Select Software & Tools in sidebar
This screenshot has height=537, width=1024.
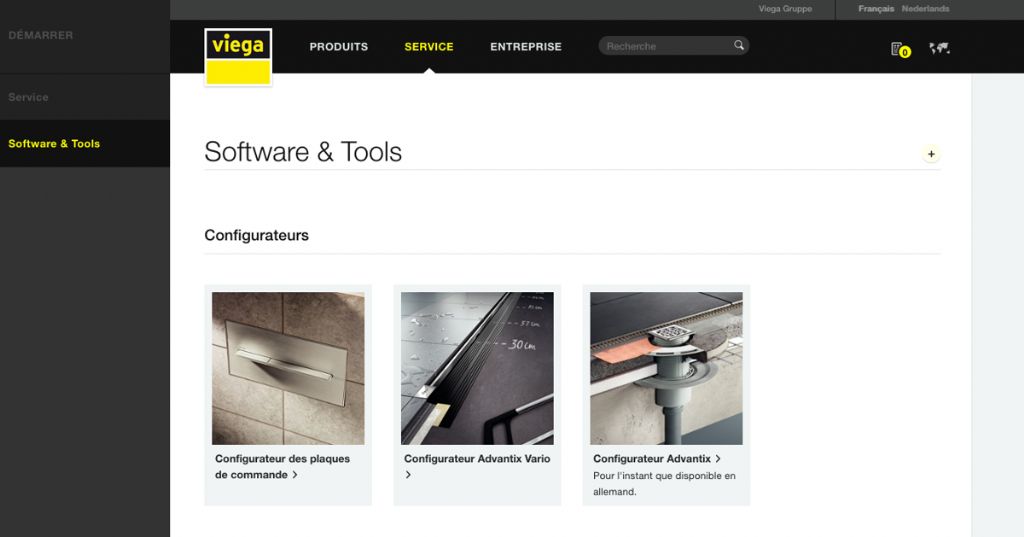point(54,144)
